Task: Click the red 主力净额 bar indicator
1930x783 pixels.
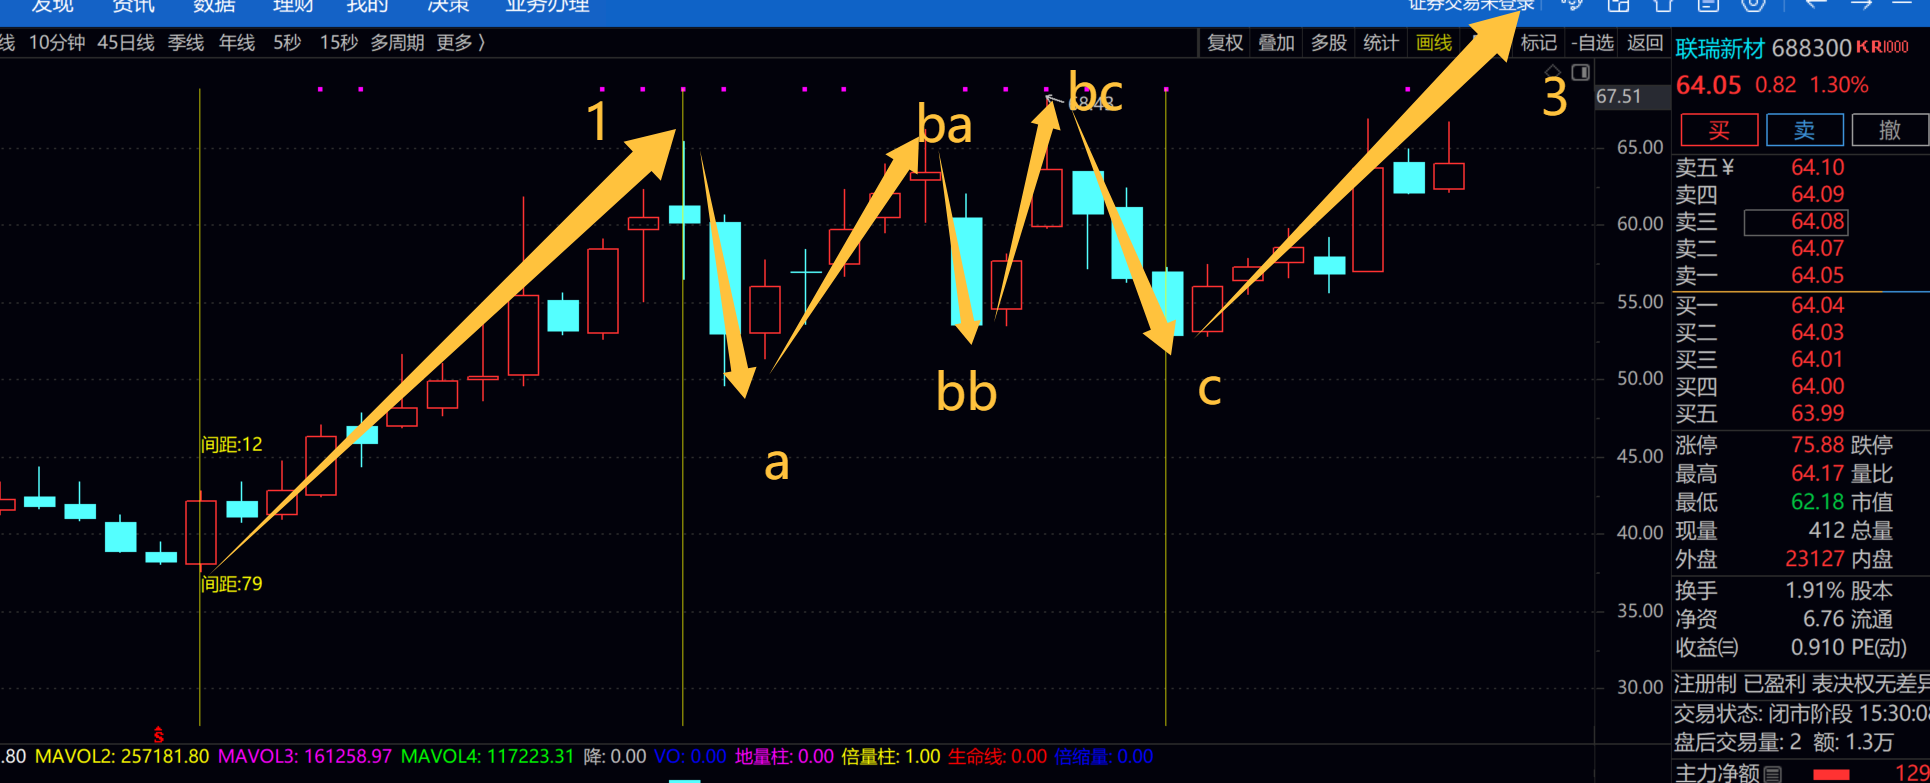Action: (x=1831, y=774)
